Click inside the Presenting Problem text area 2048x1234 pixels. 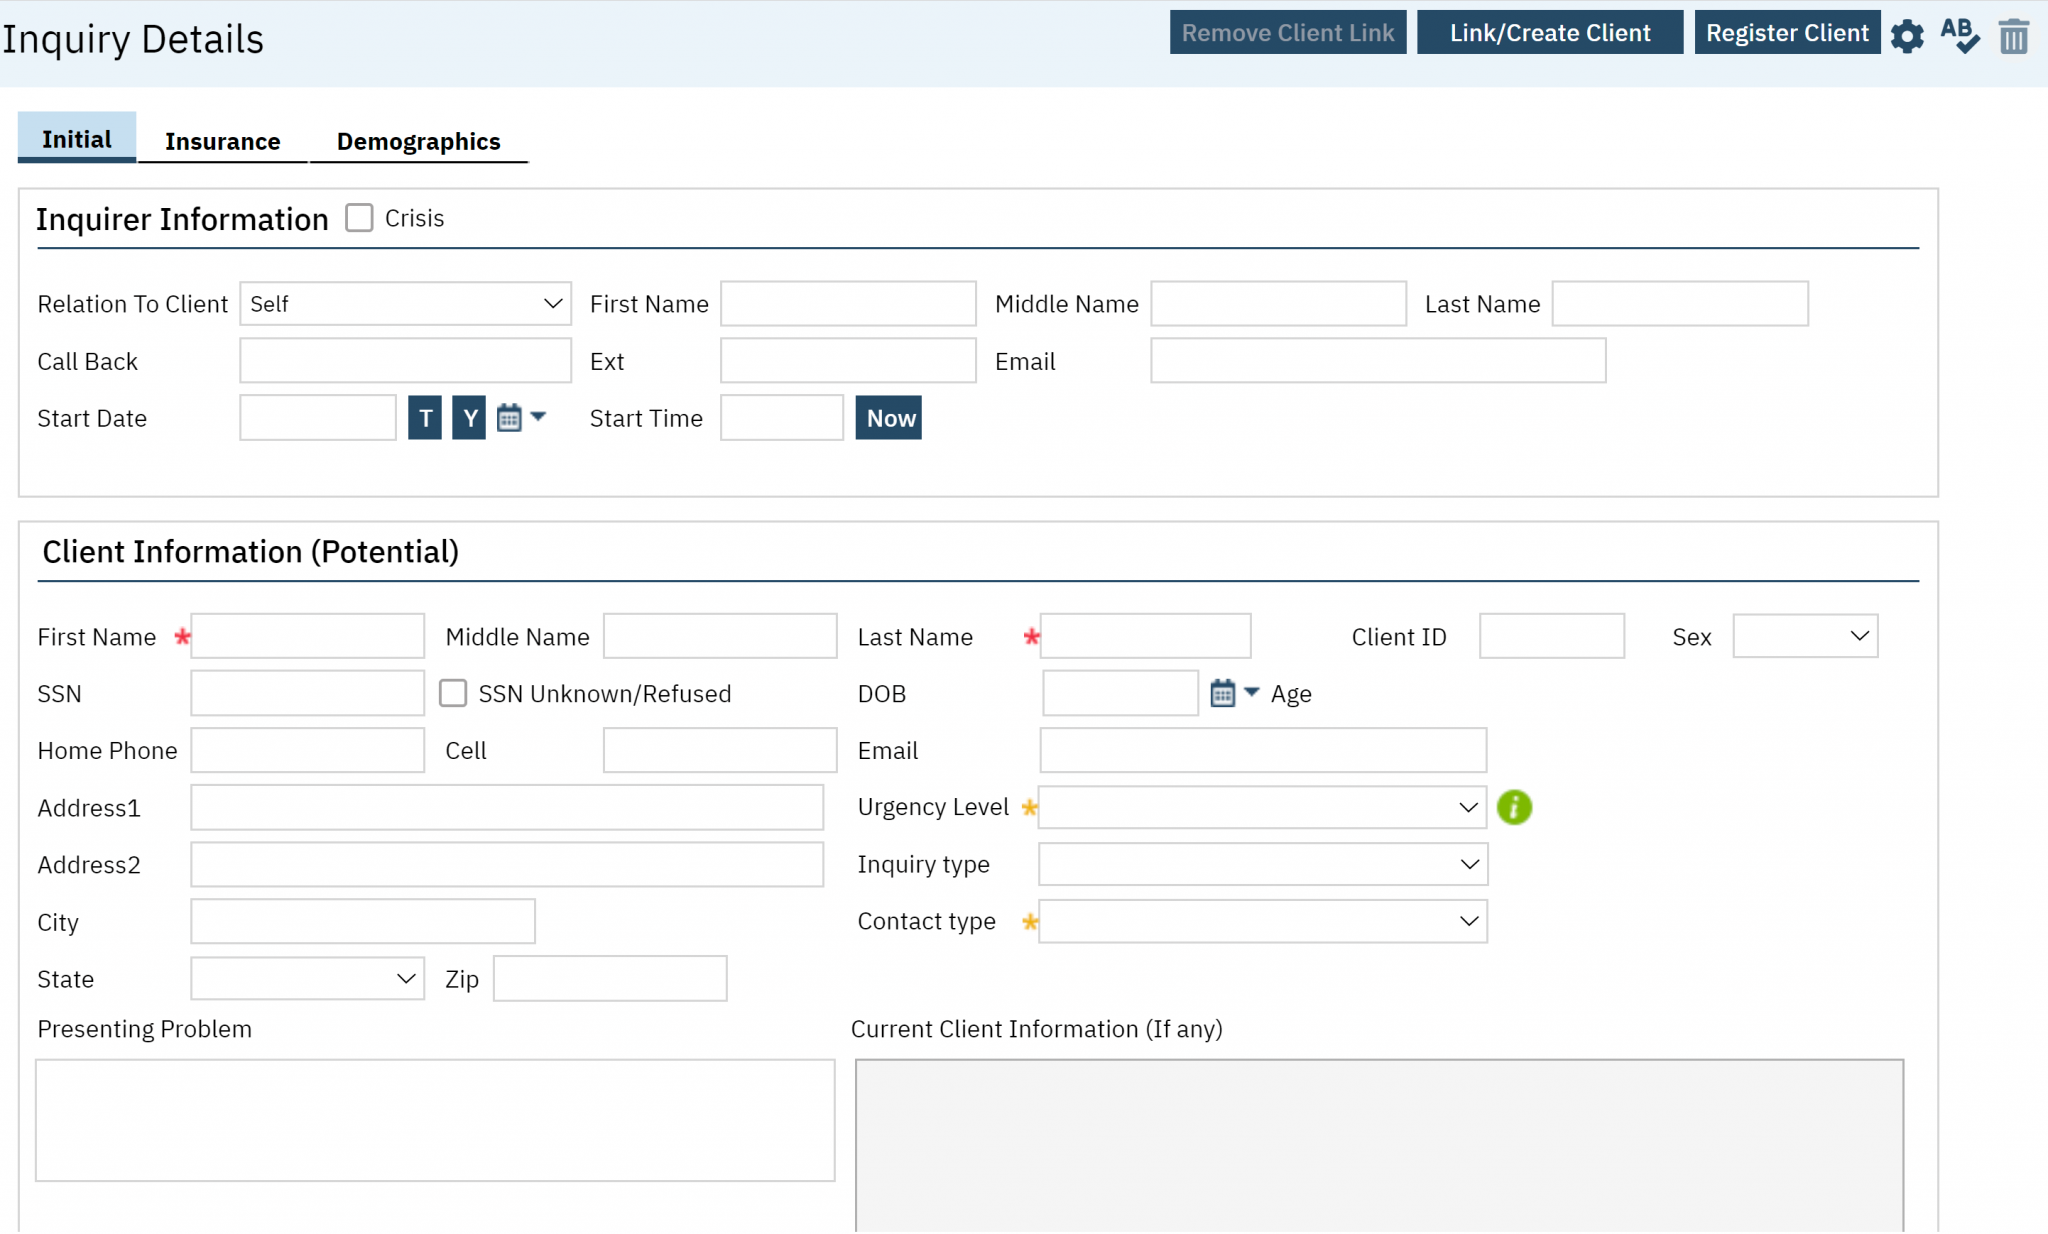coord(434,1120)
